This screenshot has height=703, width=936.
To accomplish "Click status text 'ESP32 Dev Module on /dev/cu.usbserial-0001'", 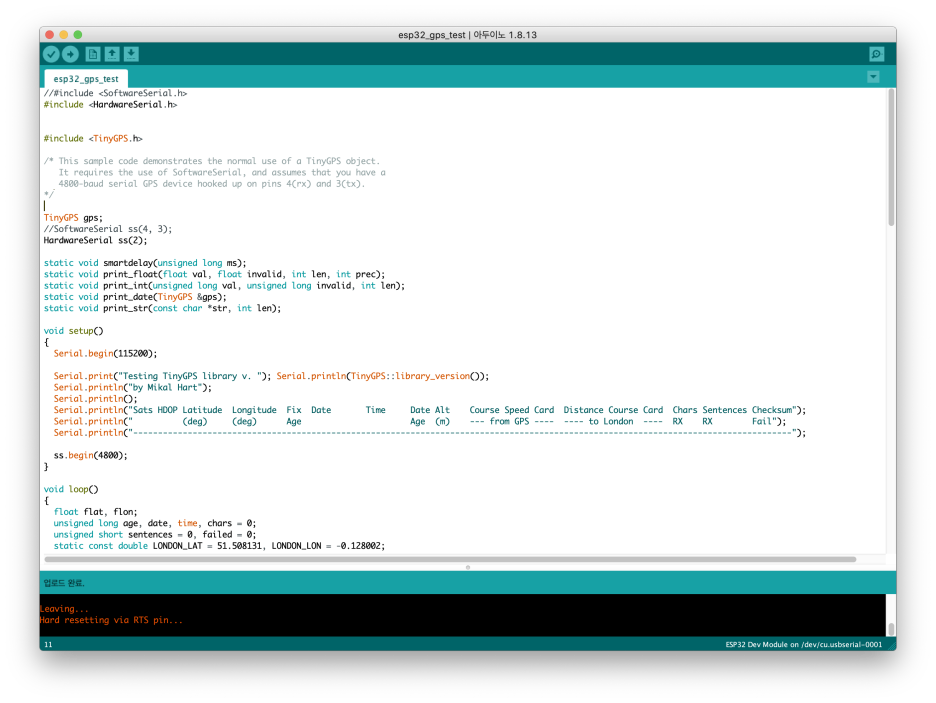I will click(803, 645).
